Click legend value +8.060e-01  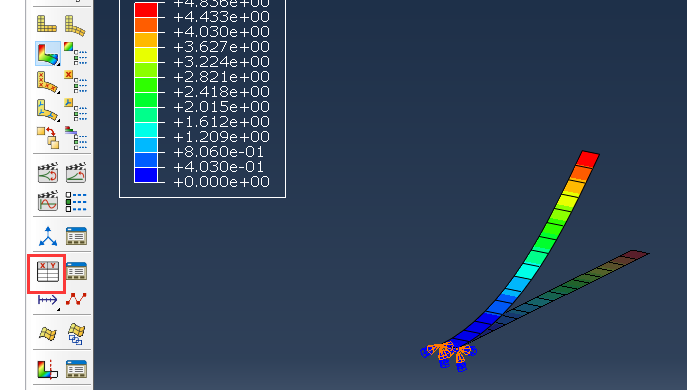(x=219, y=152)
